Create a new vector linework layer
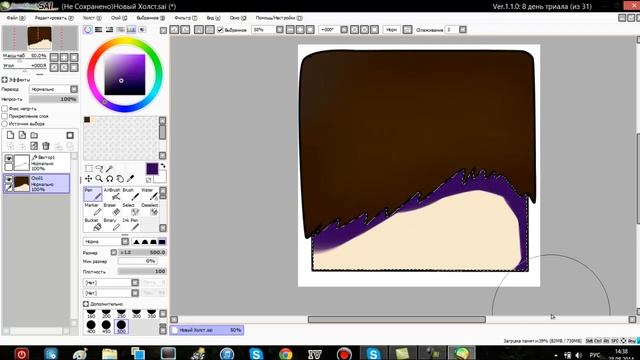This screenshot has width=640, height=360. (x=22, y=135)
